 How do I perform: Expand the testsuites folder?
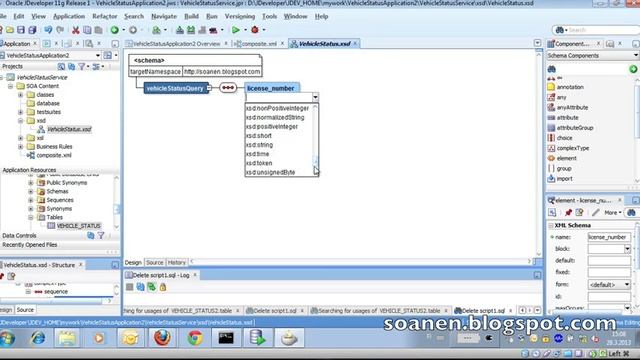point(20,112)
